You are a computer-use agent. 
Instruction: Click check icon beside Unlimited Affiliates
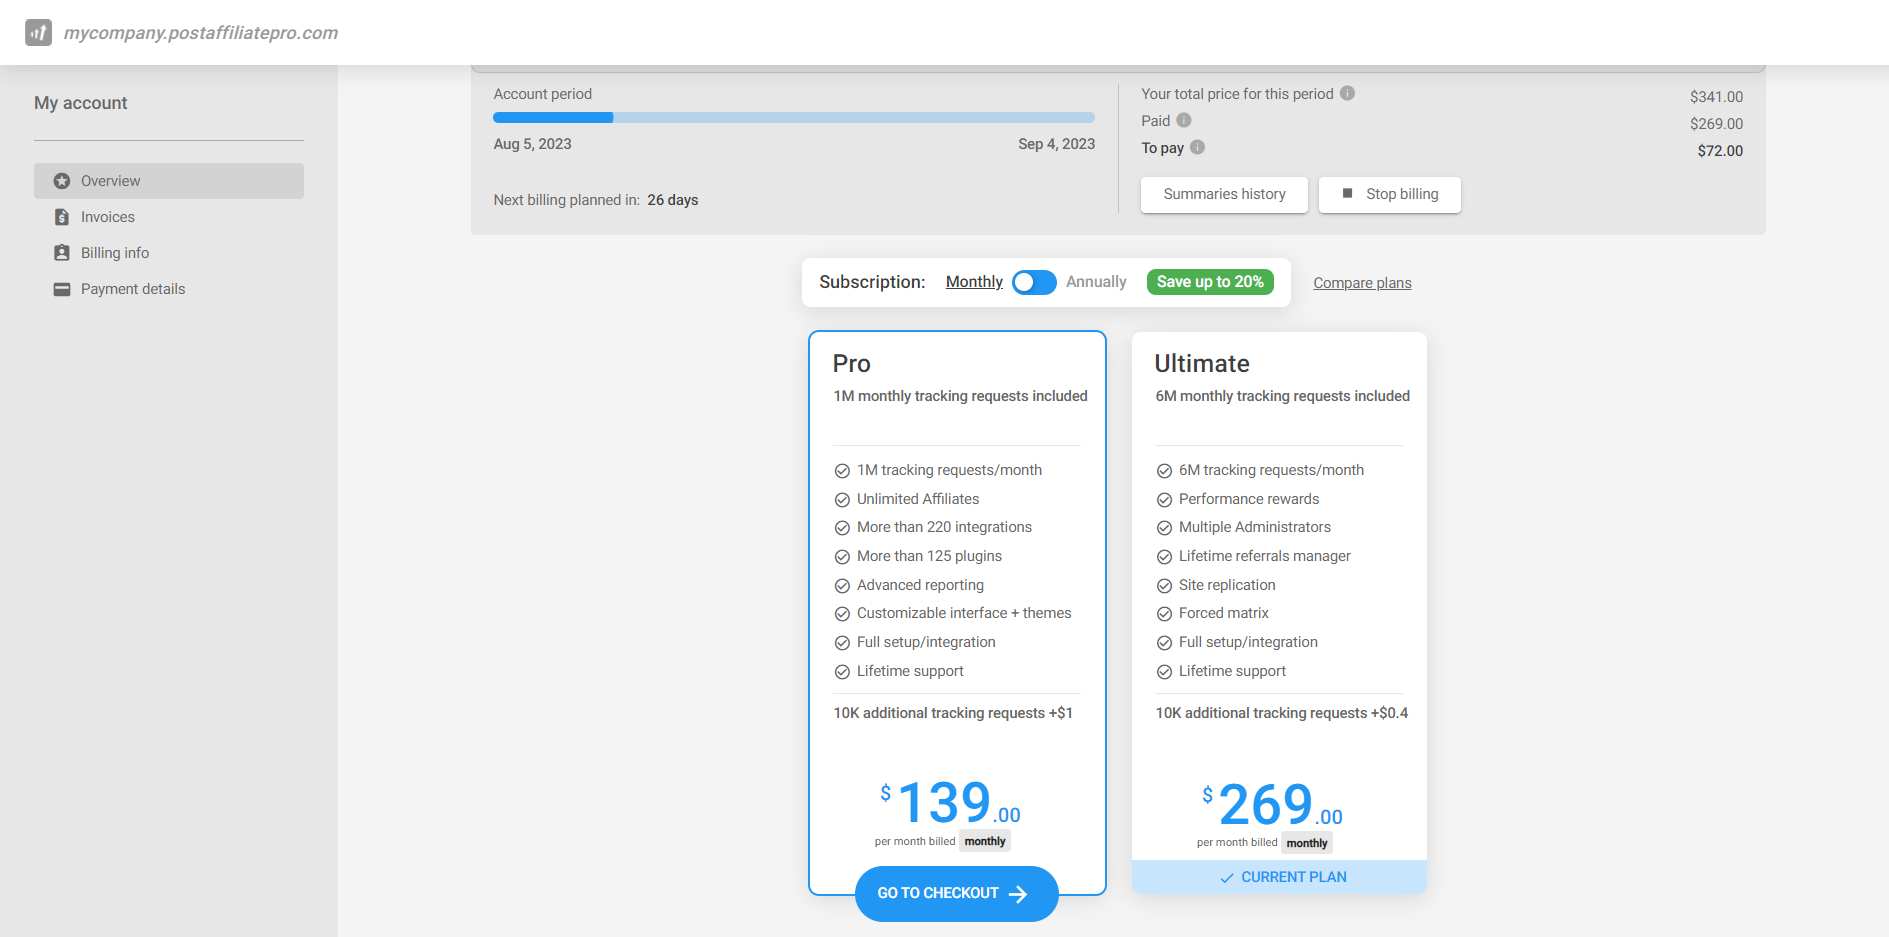coord(842,500)
